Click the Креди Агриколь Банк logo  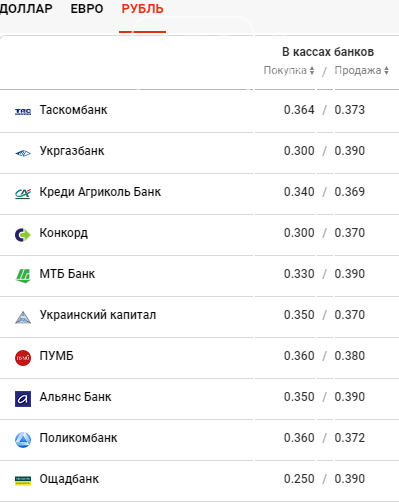23,193
